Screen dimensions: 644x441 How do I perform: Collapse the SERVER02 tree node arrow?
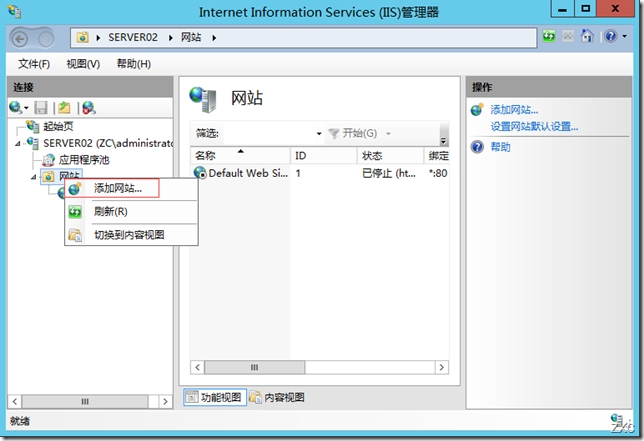tap(18, 144)
